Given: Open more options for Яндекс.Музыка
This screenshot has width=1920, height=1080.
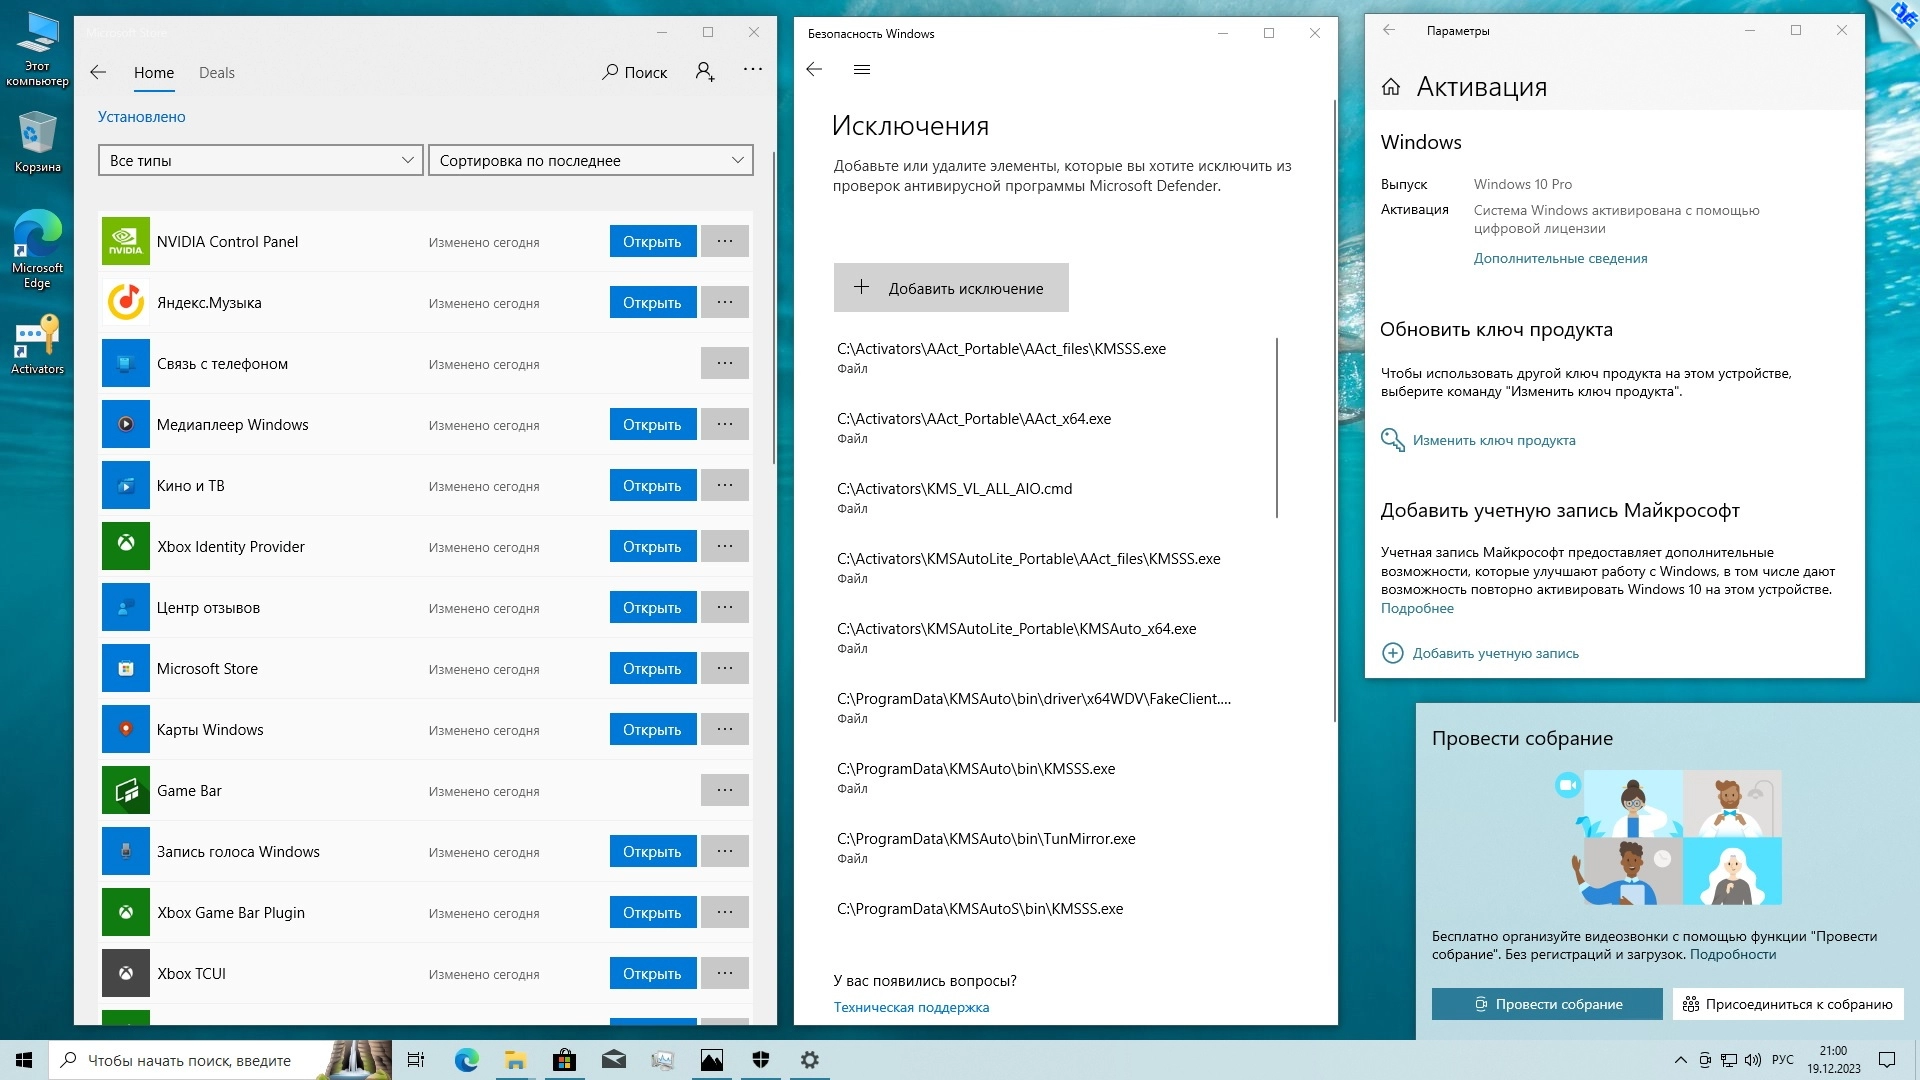Looking at the screenshot, I should (725, 302).
